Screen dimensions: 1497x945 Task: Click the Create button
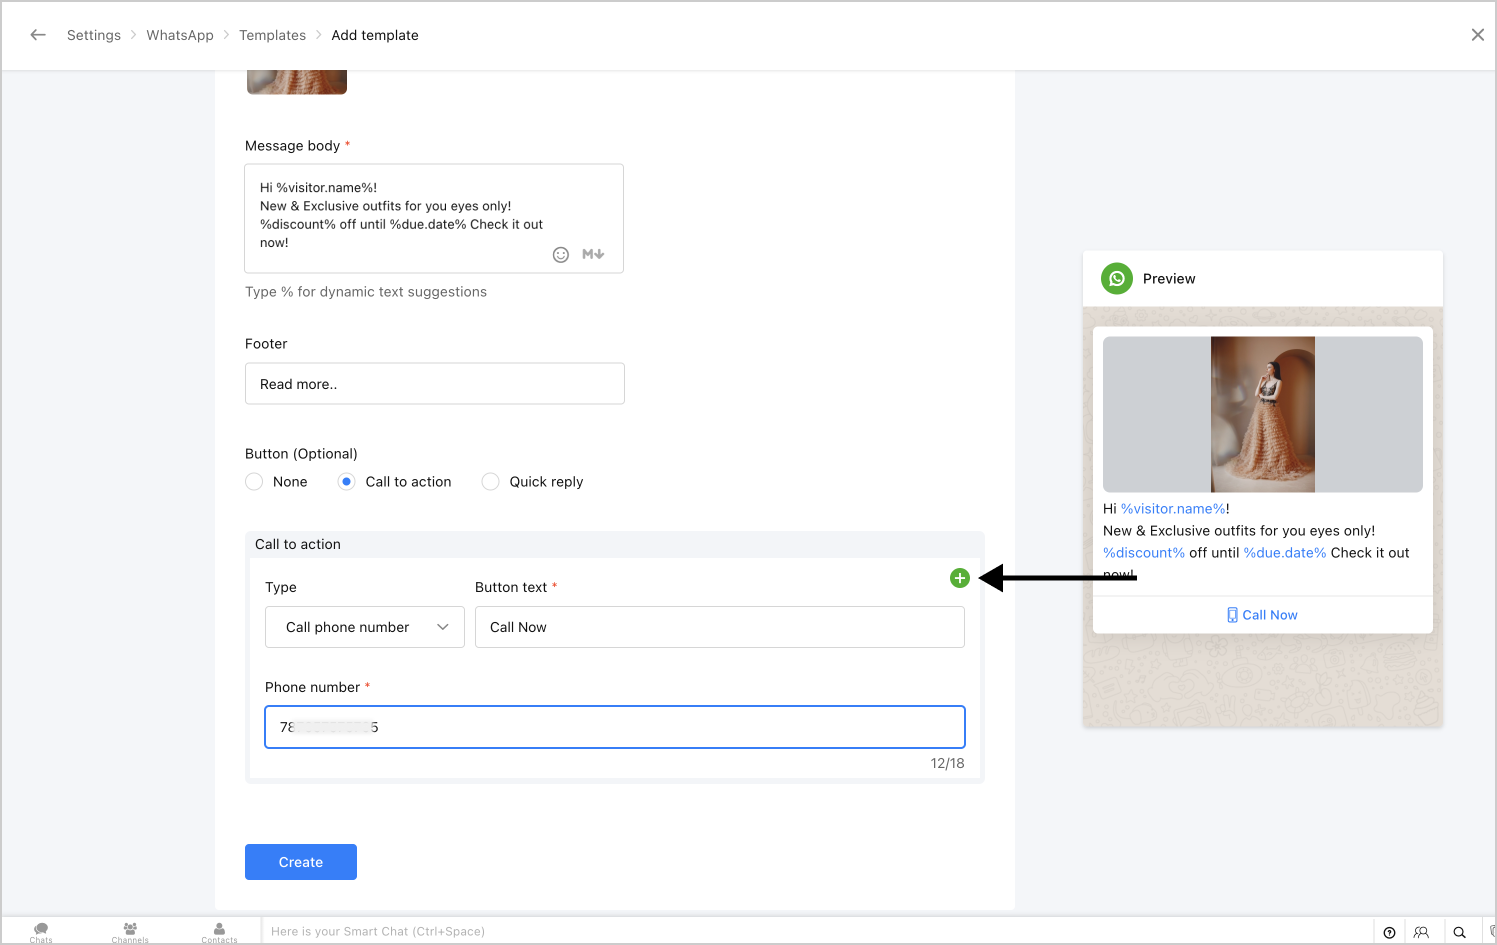tap(301, 862)
